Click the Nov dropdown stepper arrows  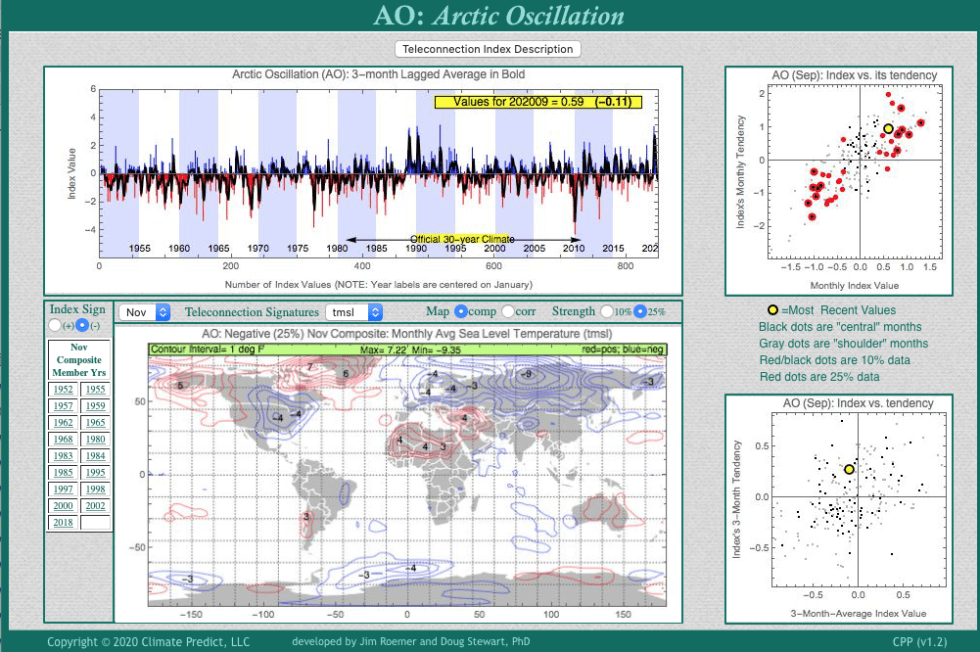click(x=161, y=312)
